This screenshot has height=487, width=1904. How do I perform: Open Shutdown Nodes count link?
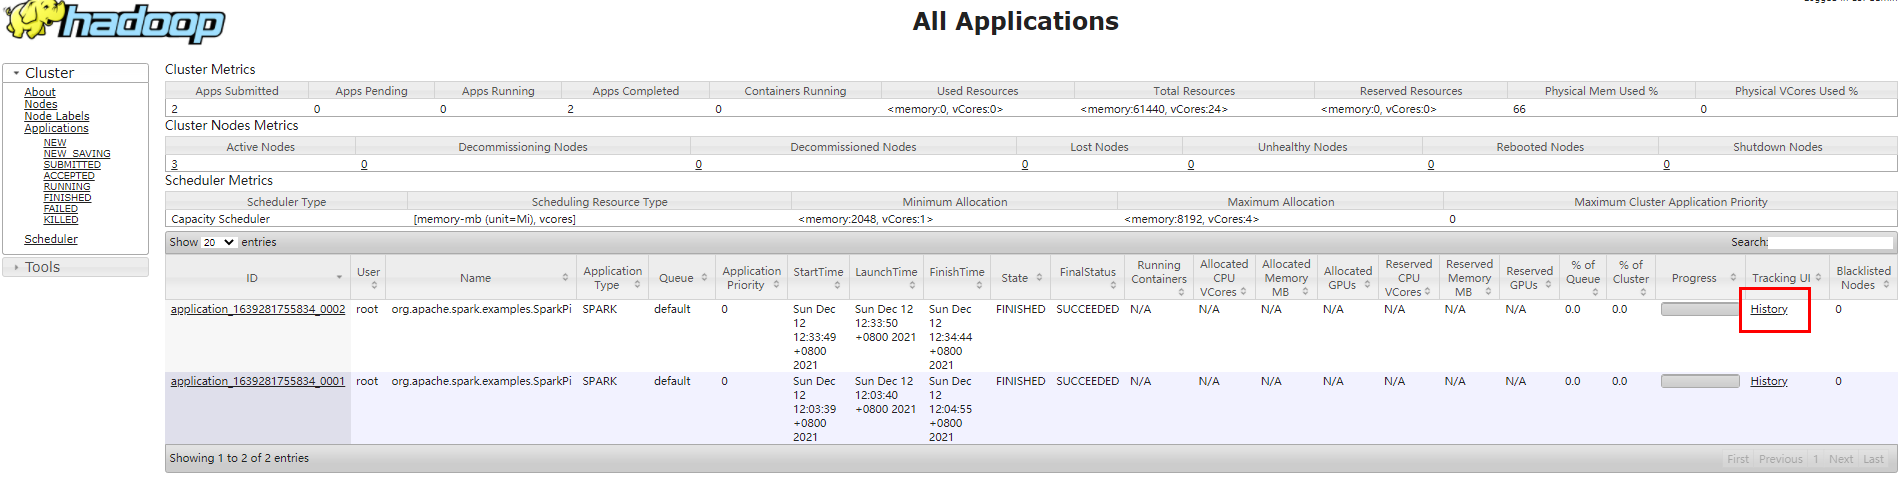1667,164
